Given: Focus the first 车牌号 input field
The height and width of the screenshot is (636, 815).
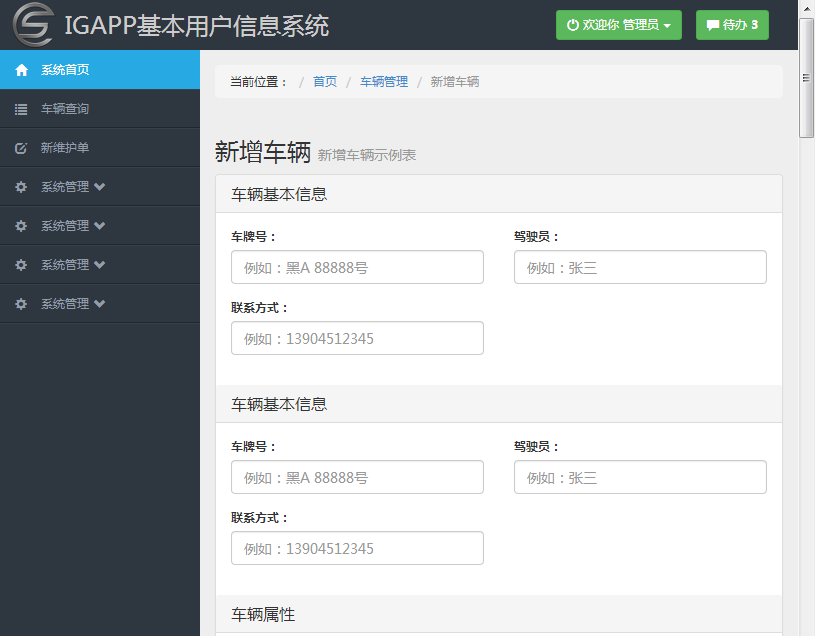Looking at the screenshot, I should 357,267.
